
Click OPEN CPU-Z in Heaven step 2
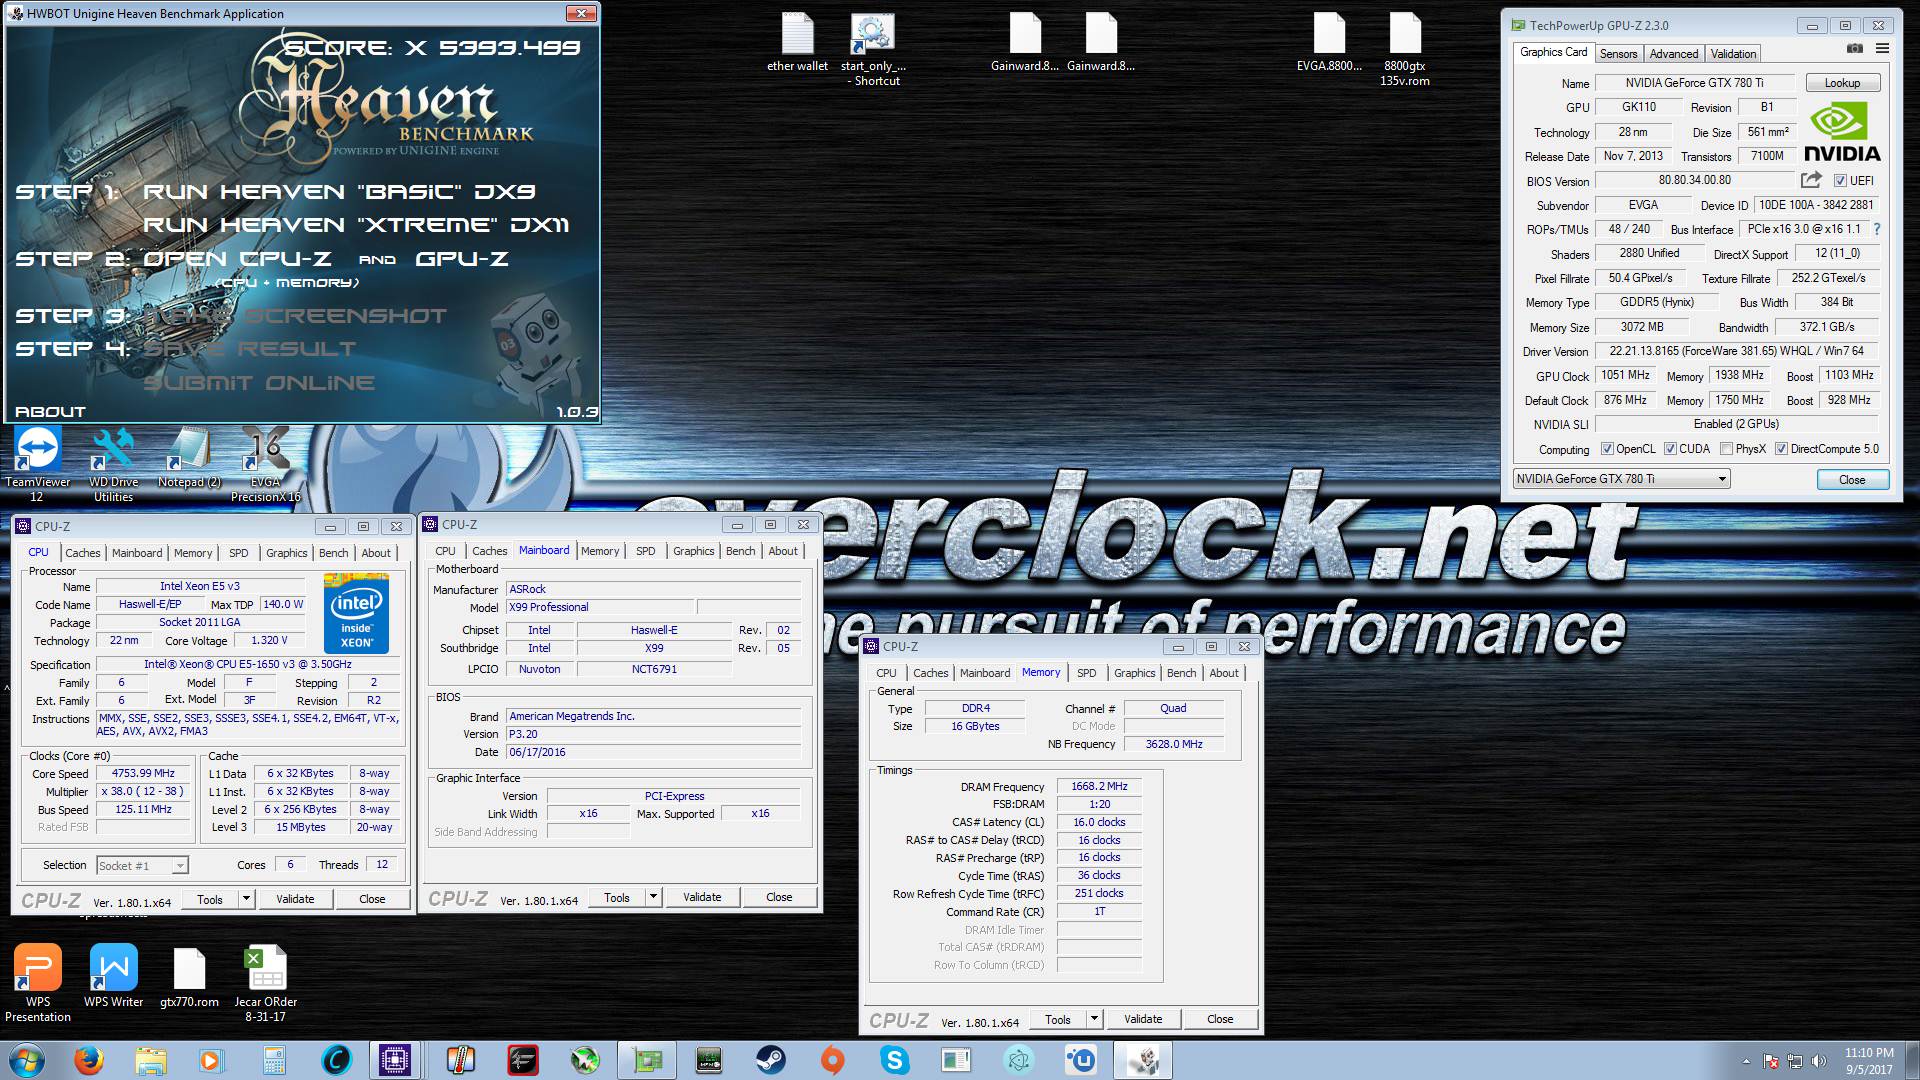pos(237,259)
